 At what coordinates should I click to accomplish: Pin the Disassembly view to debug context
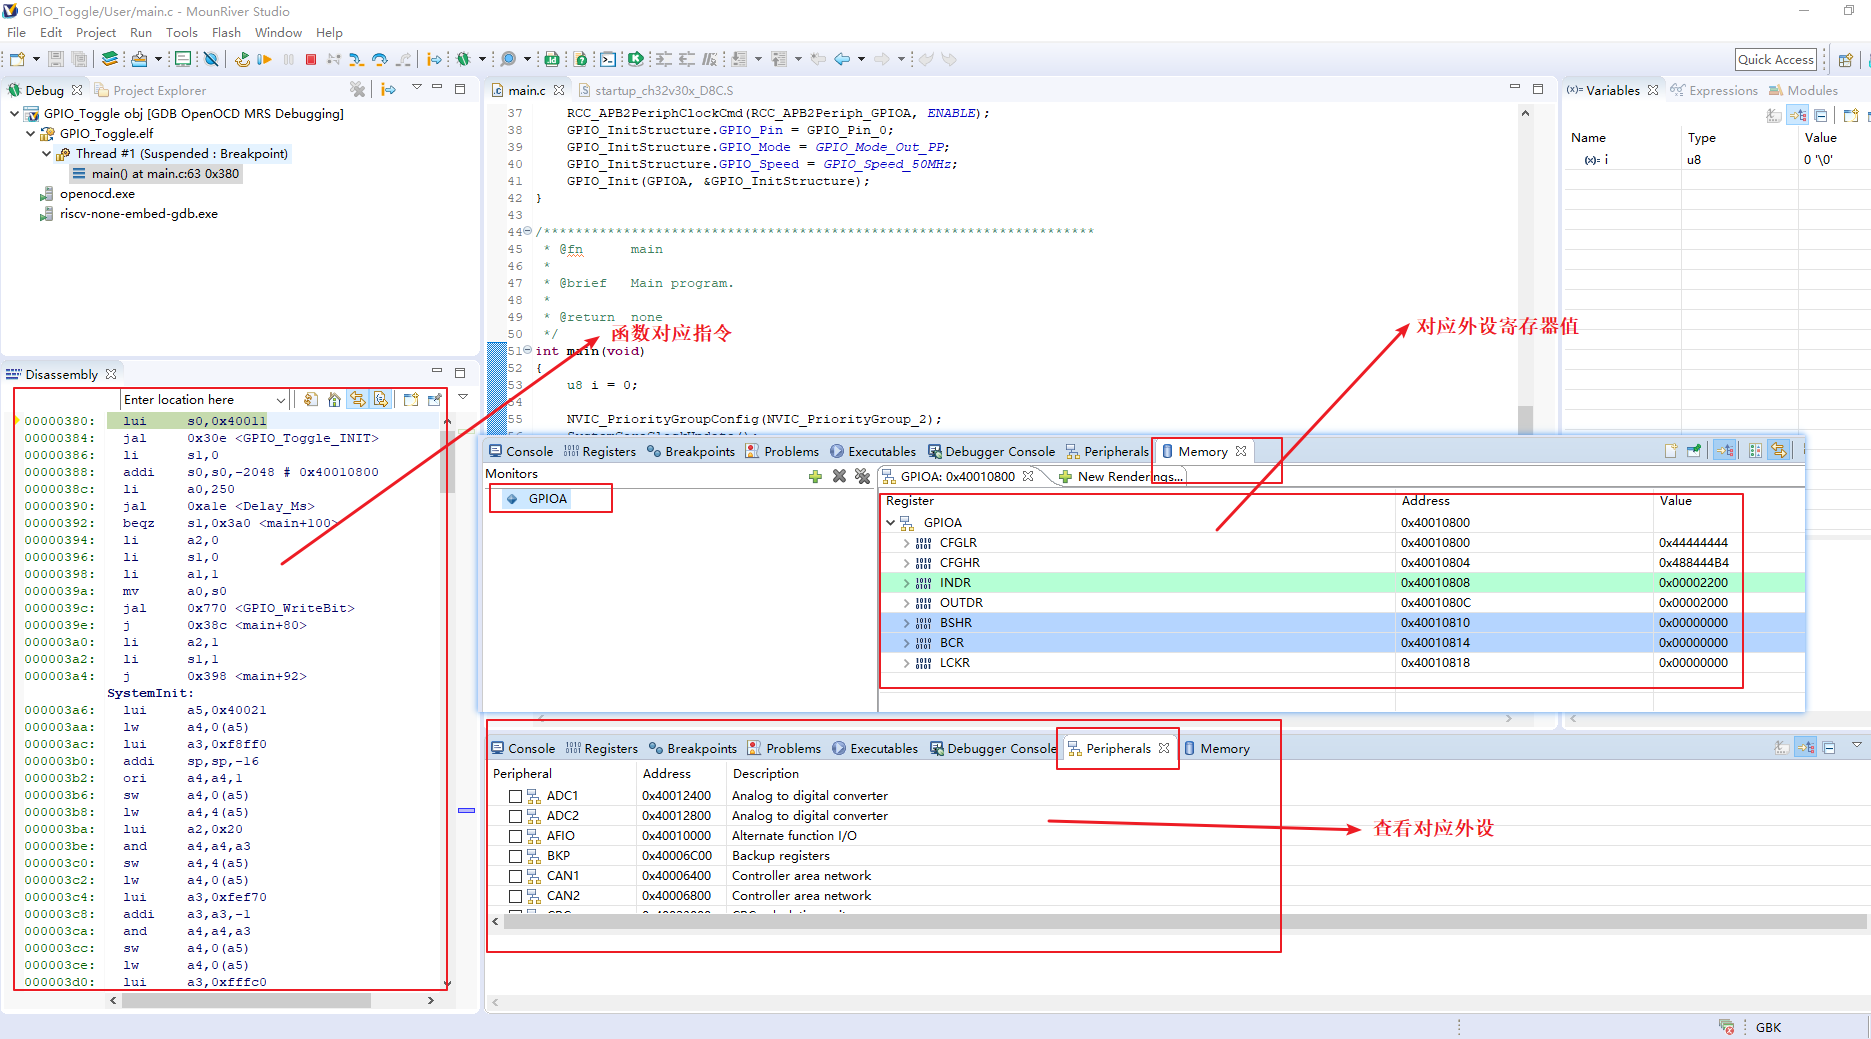[x=435, y=399]
